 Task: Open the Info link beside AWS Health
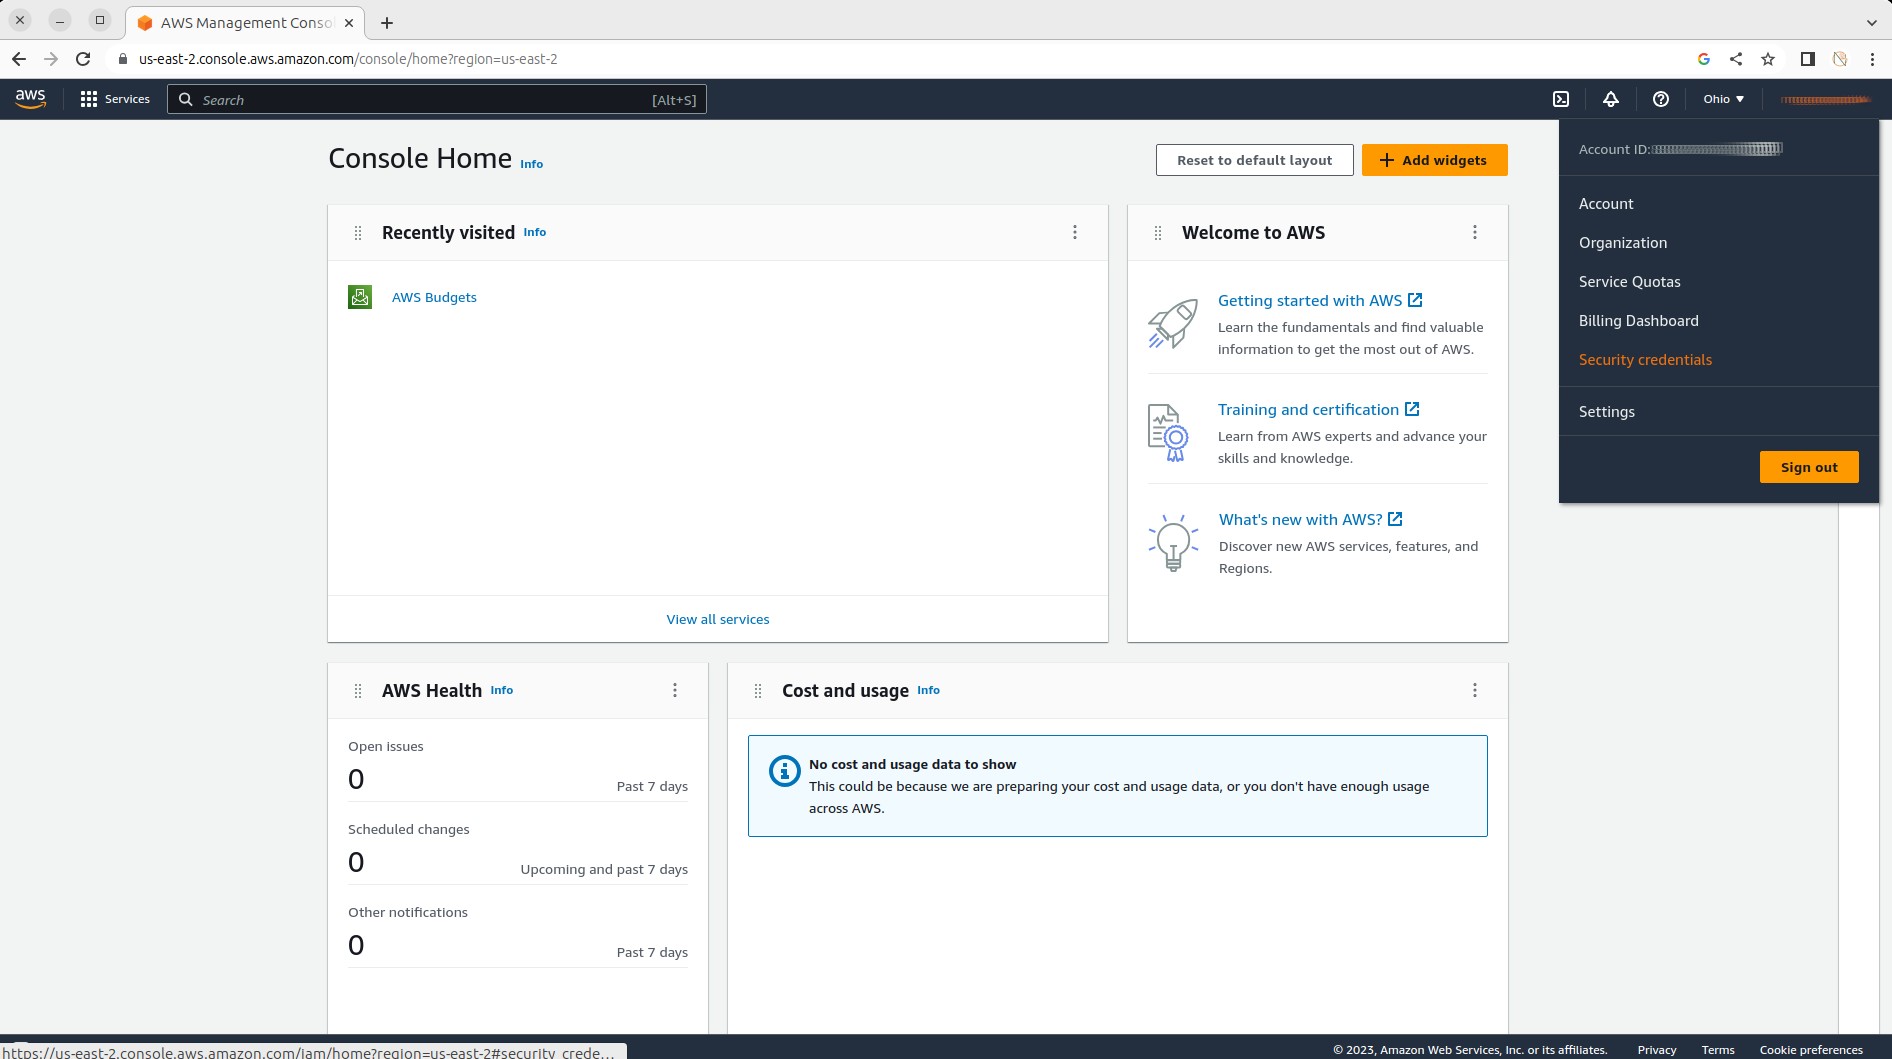tap(502, 690)
